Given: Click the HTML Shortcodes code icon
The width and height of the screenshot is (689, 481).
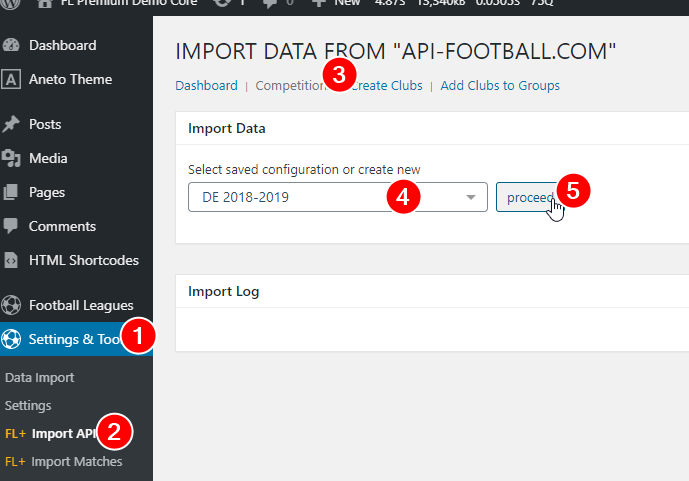Looking at the screenshot, I should [x=11, y=260].
